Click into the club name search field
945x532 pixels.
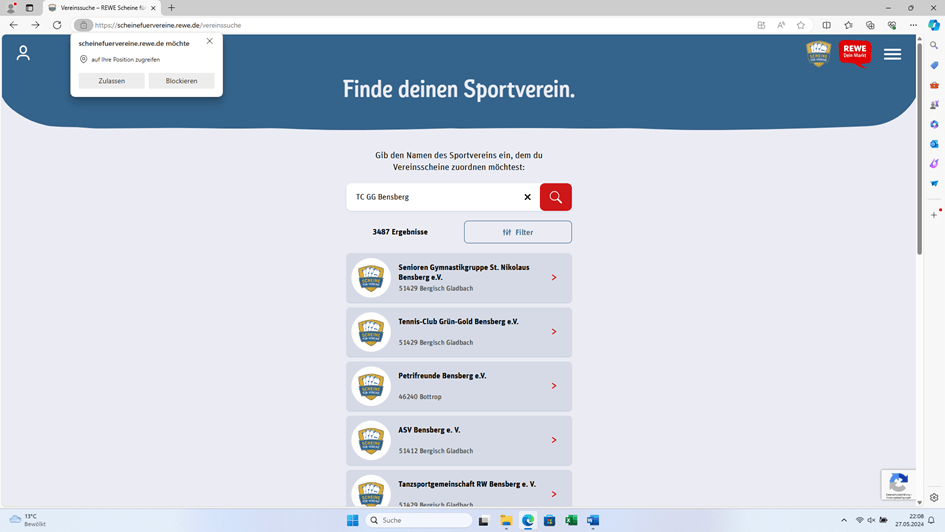(435, 197)
